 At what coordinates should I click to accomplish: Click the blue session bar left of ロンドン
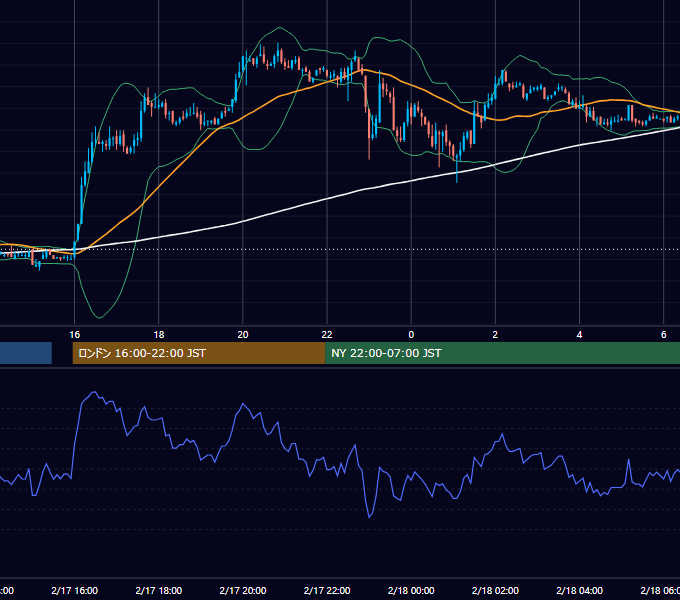coord(26,353)
